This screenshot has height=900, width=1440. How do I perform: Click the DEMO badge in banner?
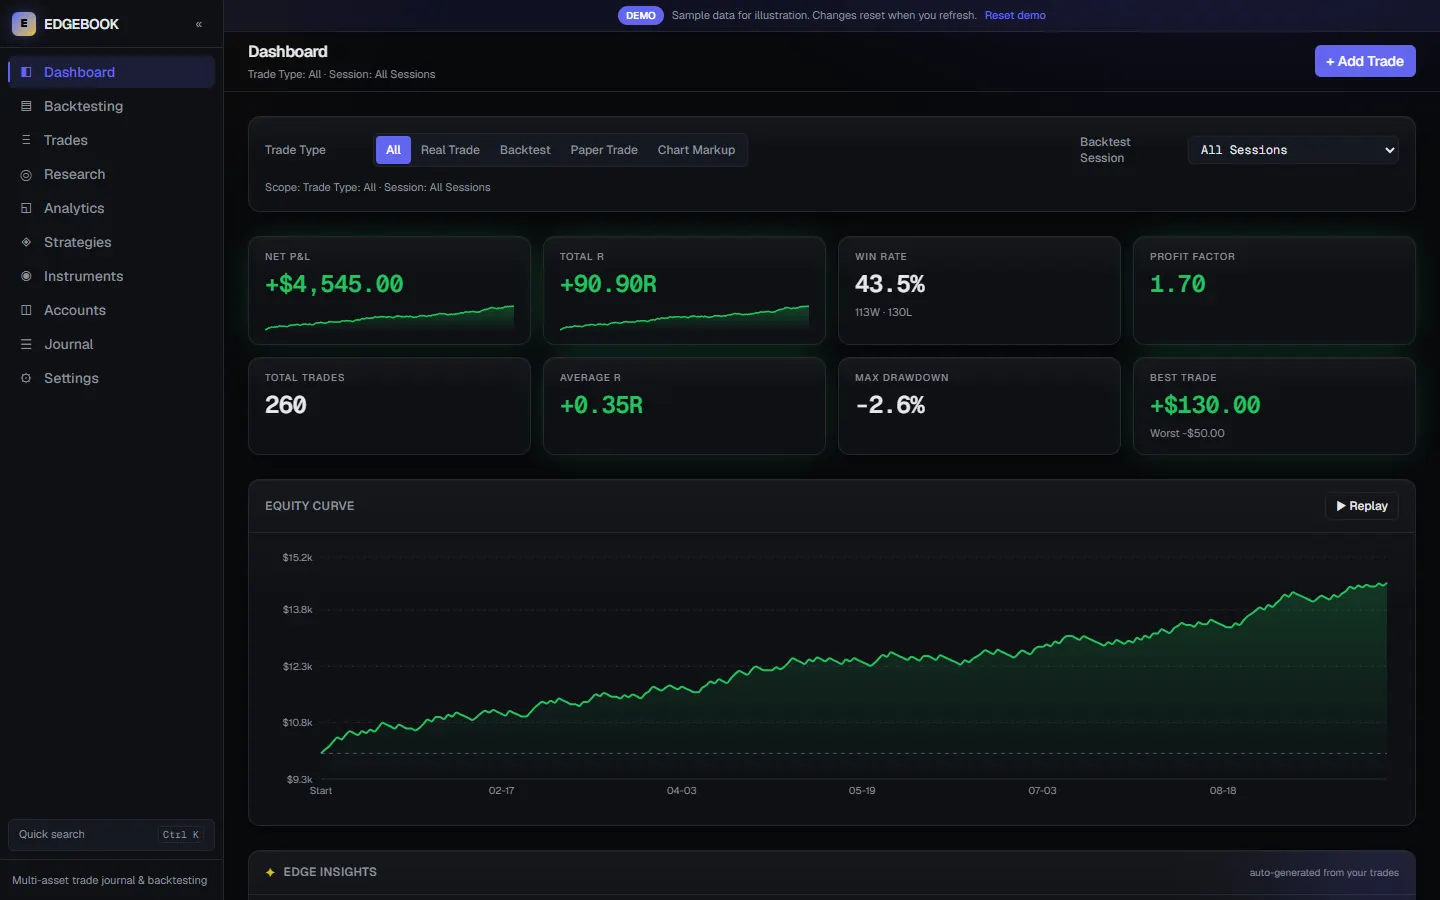pos(640,15)
